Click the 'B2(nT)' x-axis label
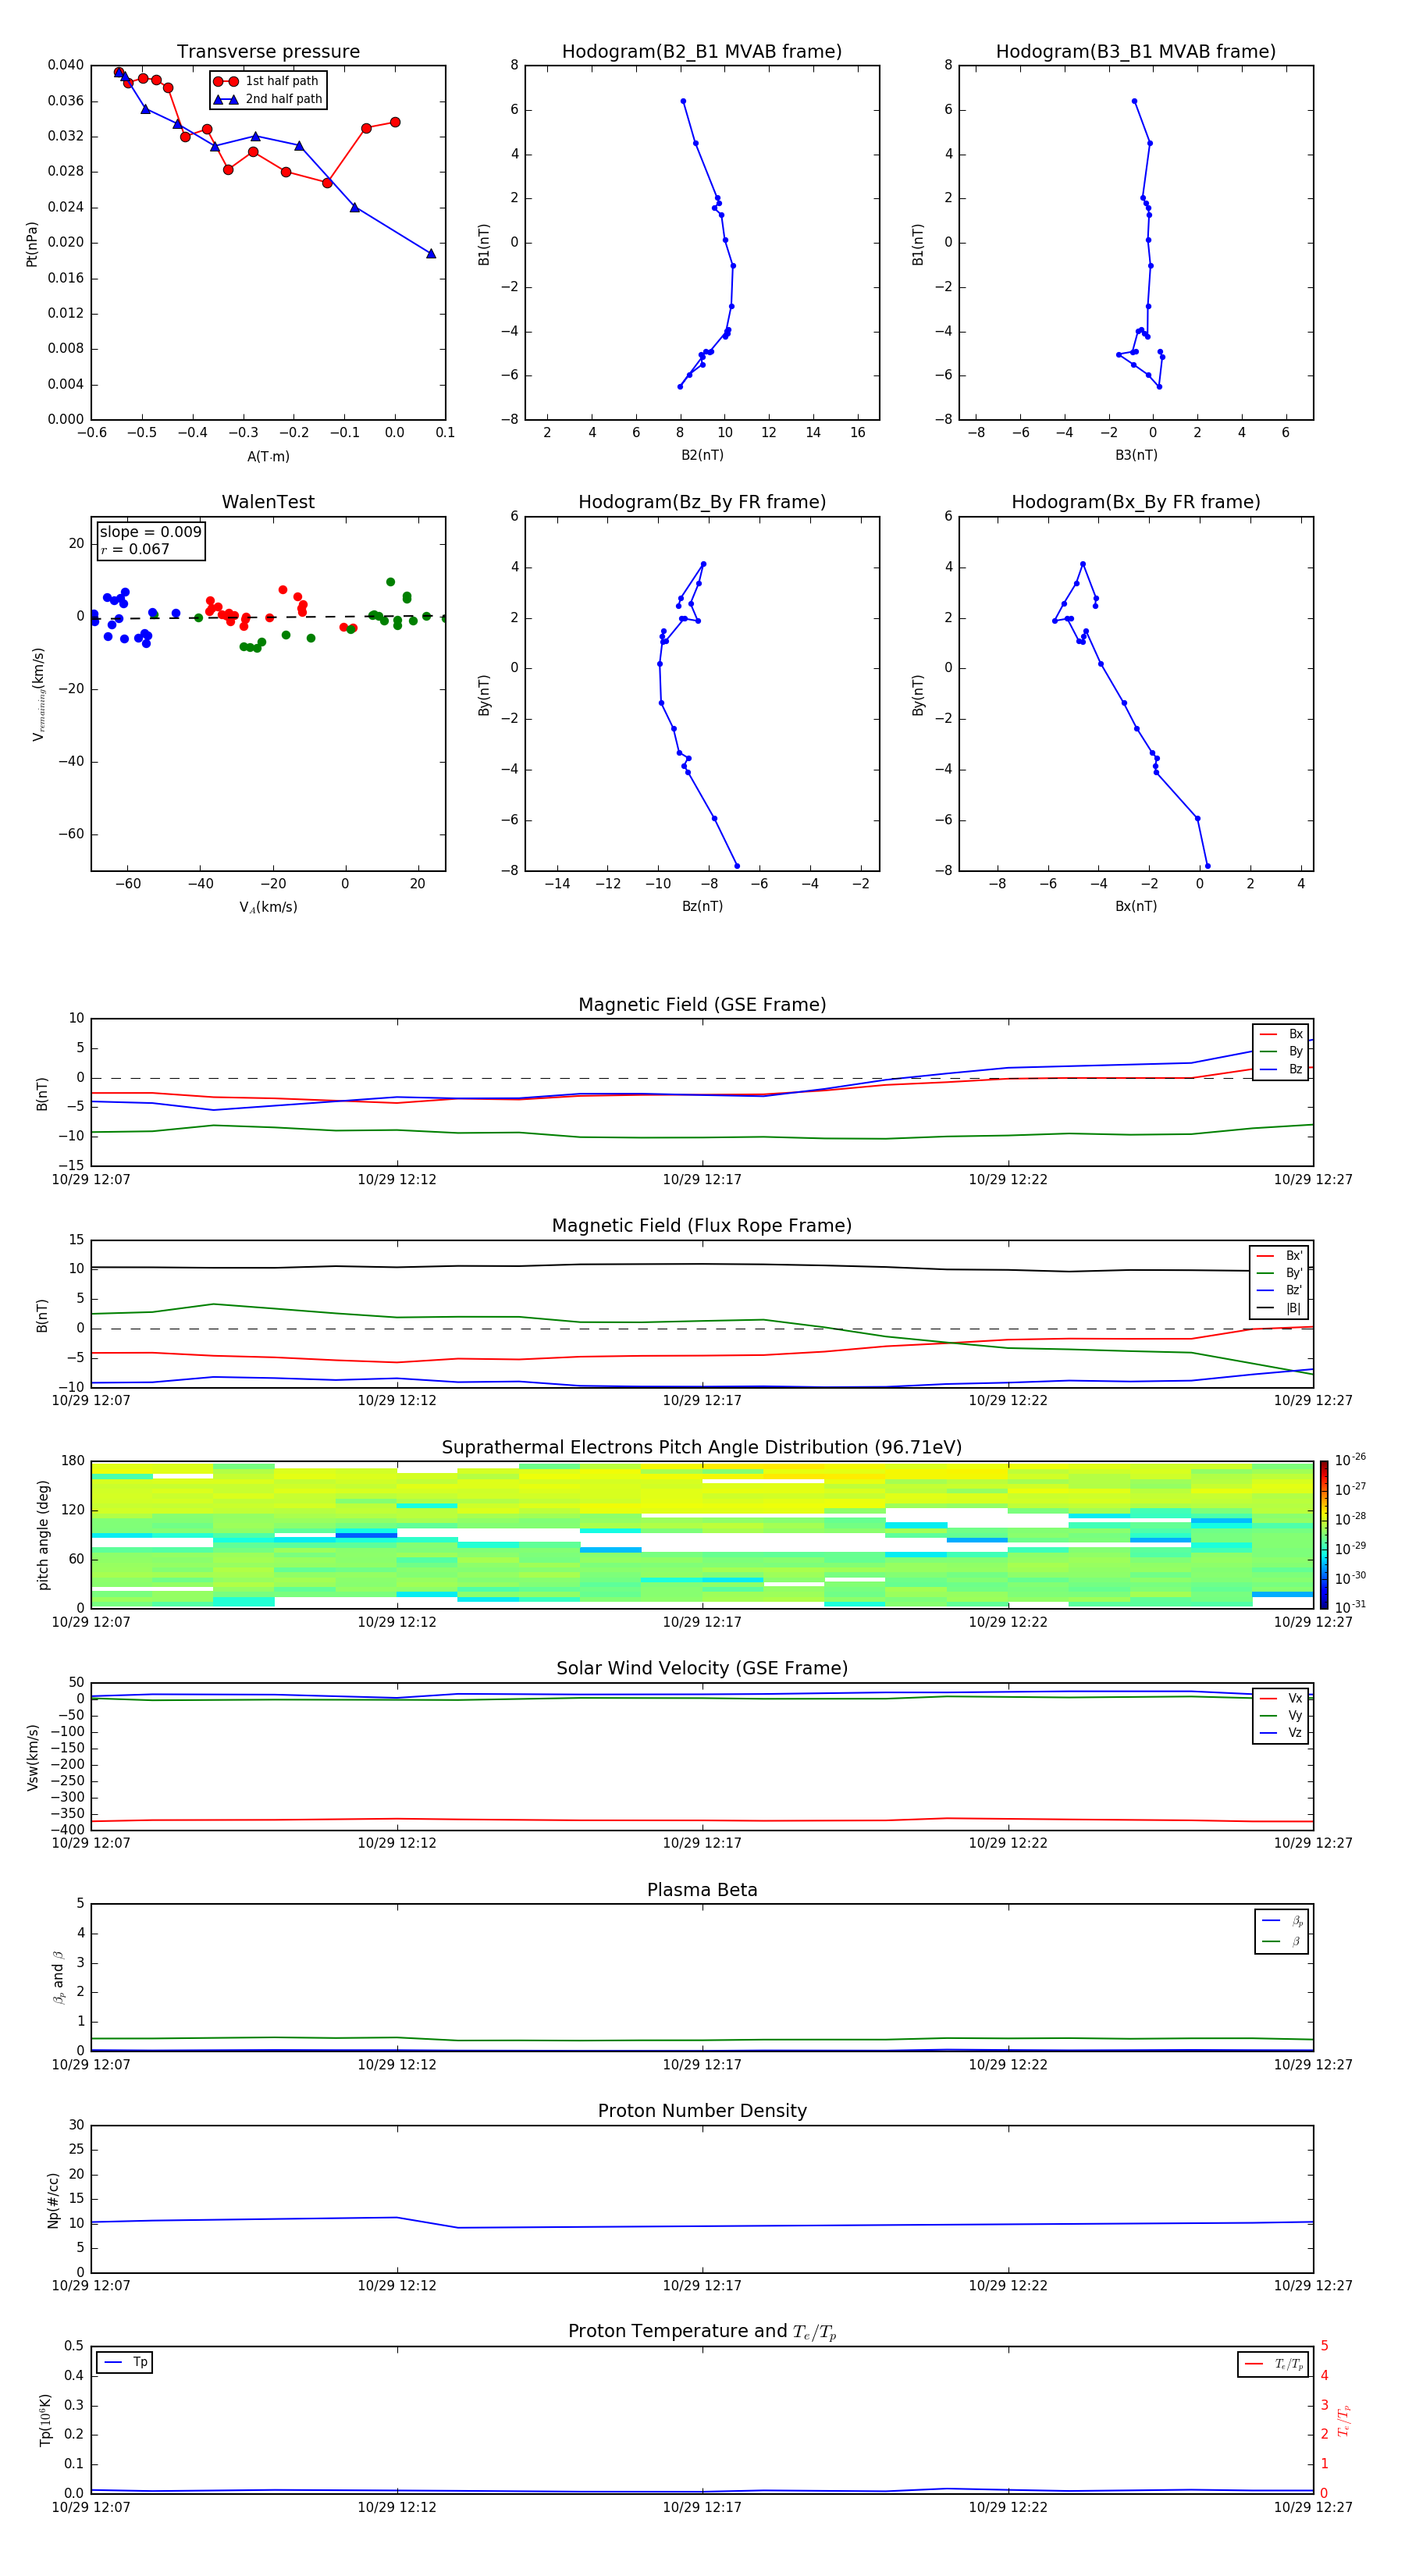This screenshot has width=1405, height=2576. coord(702,455)
